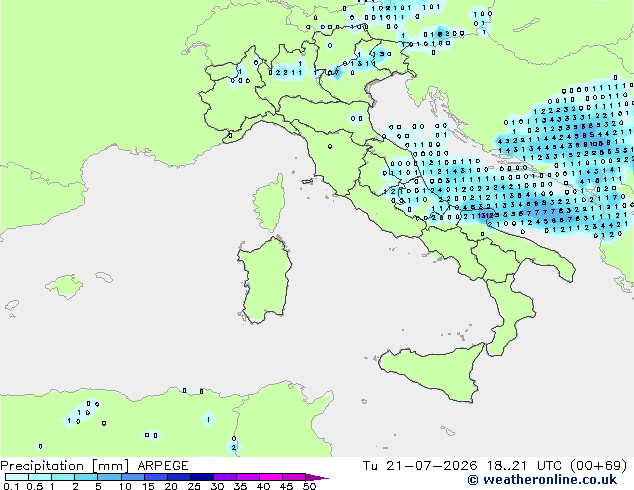The width and height of the screenshot is (634, 490).
Task: Click the '25' legend scale label
Action: 194,486
